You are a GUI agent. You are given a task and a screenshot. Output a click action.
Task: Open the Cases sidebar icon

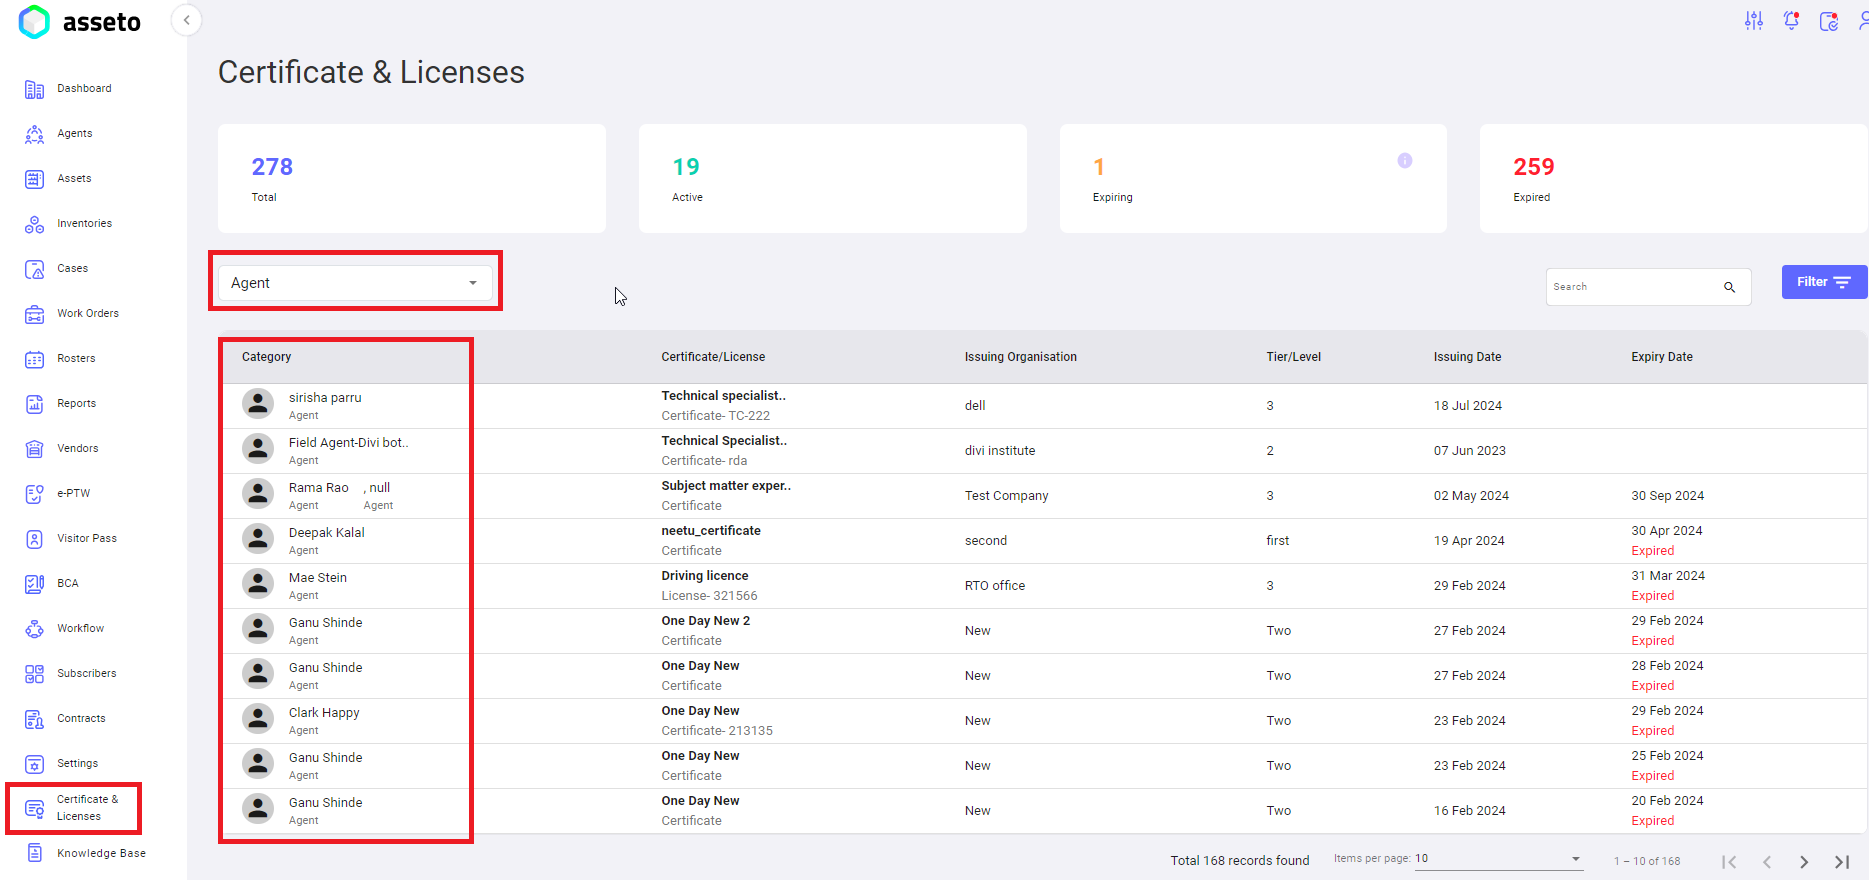click(34, 269)
